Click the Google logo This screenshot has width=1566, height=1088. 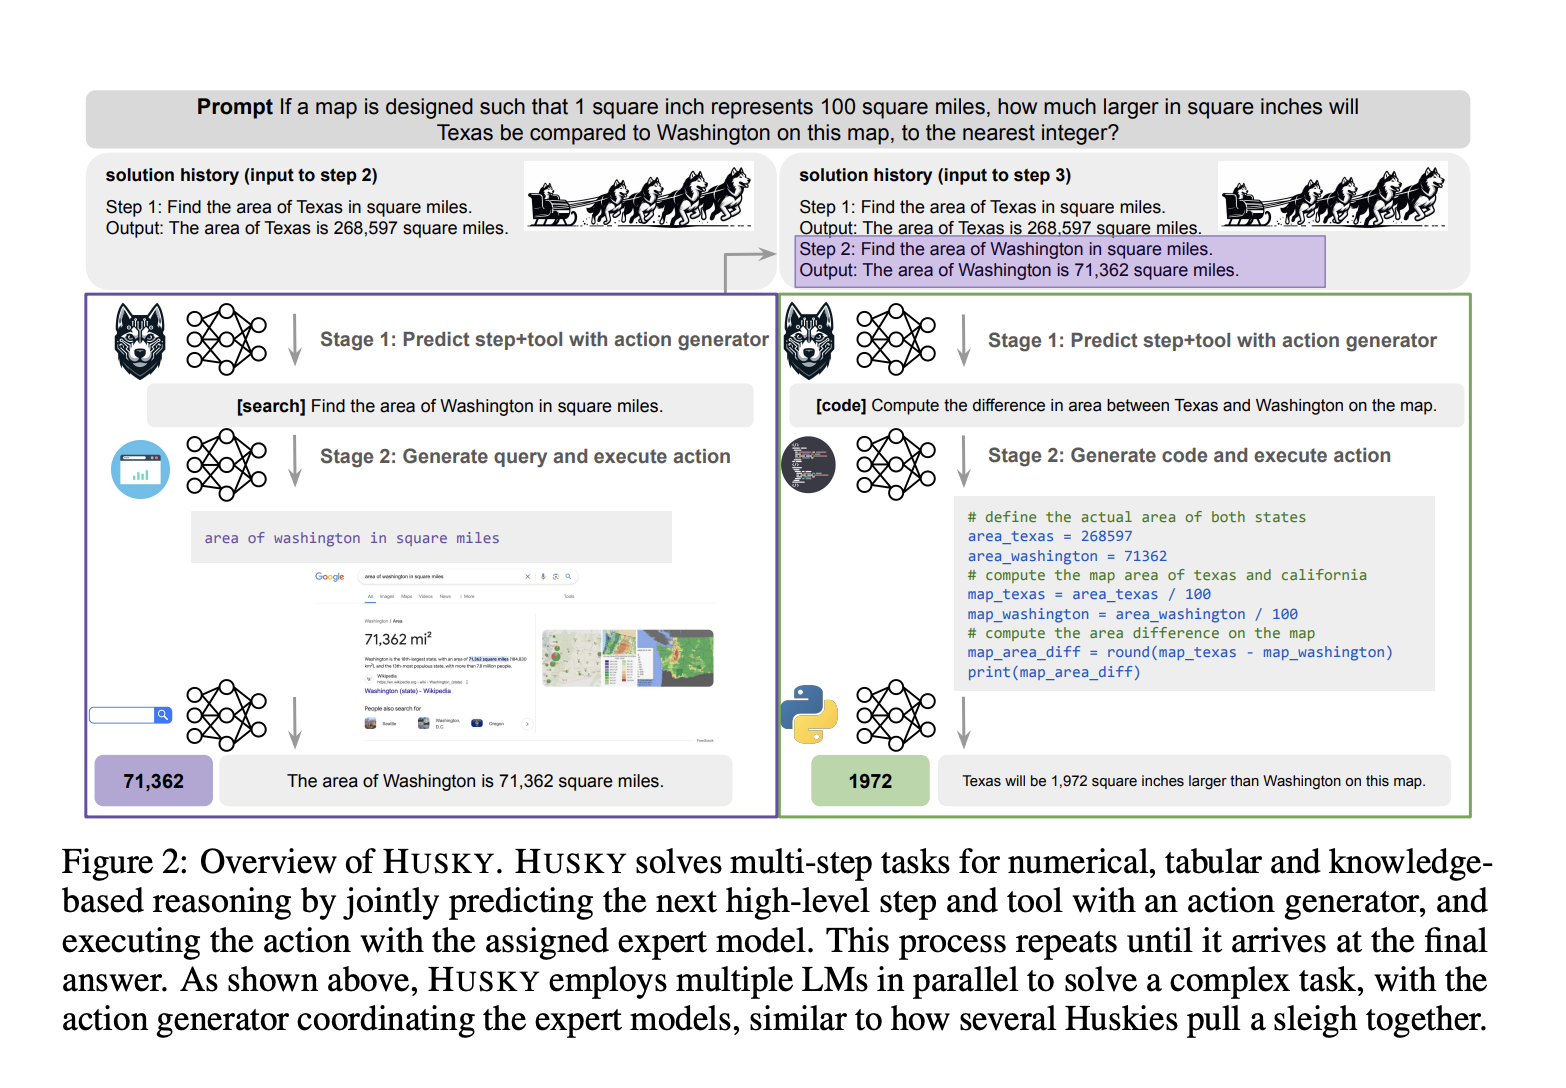pos(329,577)
